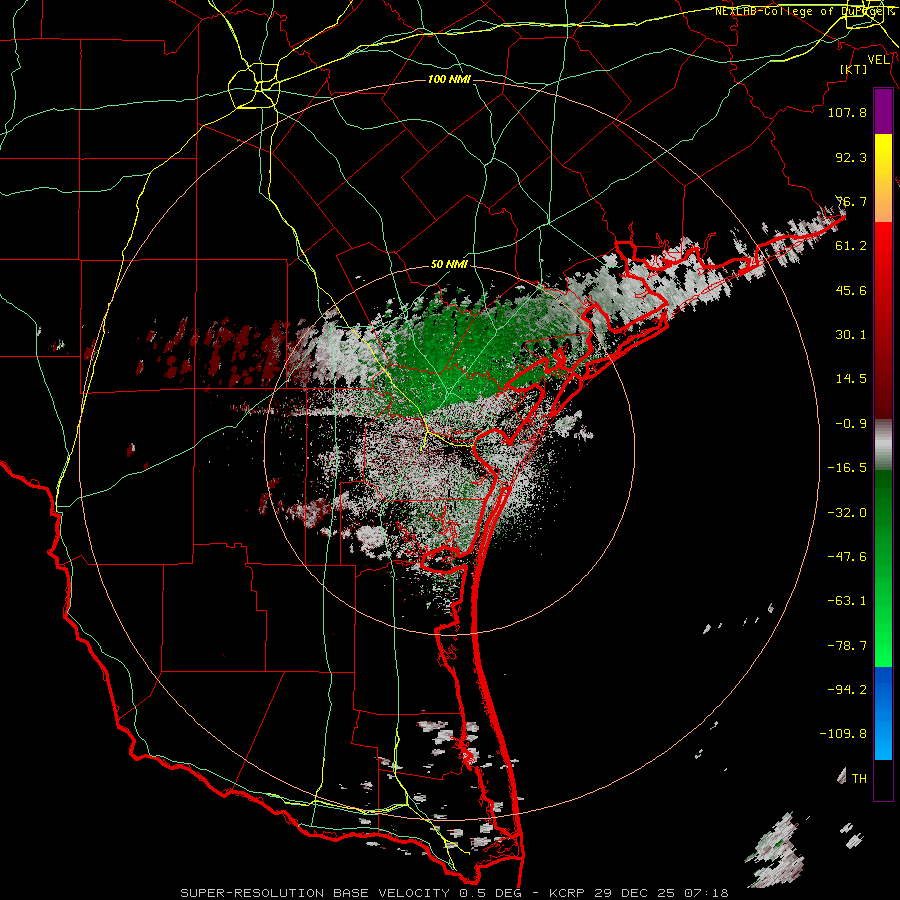Click the purple segment of the velocity color bar

(883, 112)
